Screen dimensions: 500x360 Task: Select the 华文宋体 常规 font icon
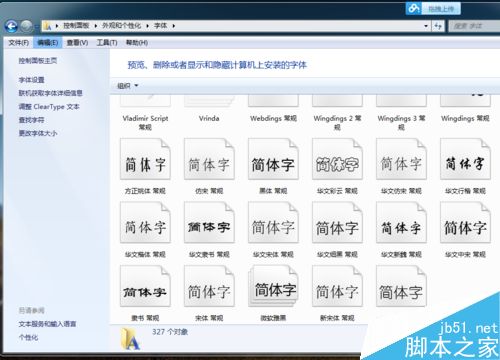tap(273, 223)
